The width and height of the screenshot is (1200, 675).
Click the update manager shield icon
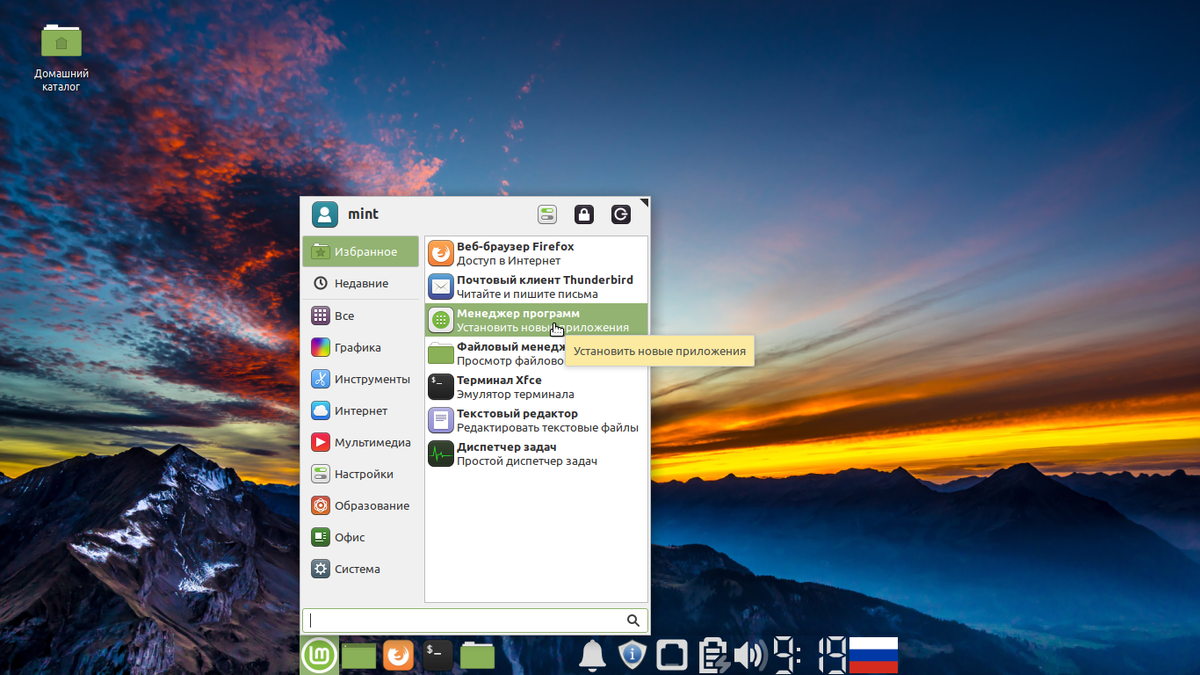[633, 655]
